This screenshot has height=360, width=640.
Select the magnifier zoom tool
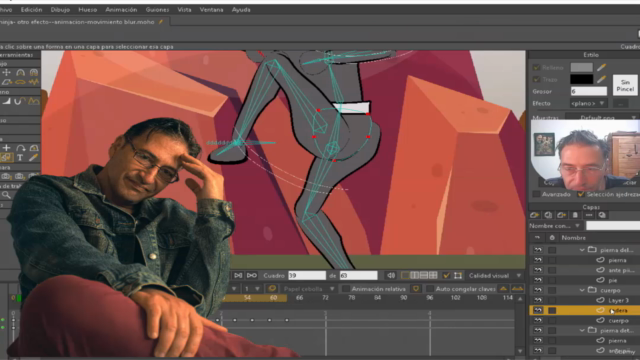pyautogui.click(x=6, y=195)
